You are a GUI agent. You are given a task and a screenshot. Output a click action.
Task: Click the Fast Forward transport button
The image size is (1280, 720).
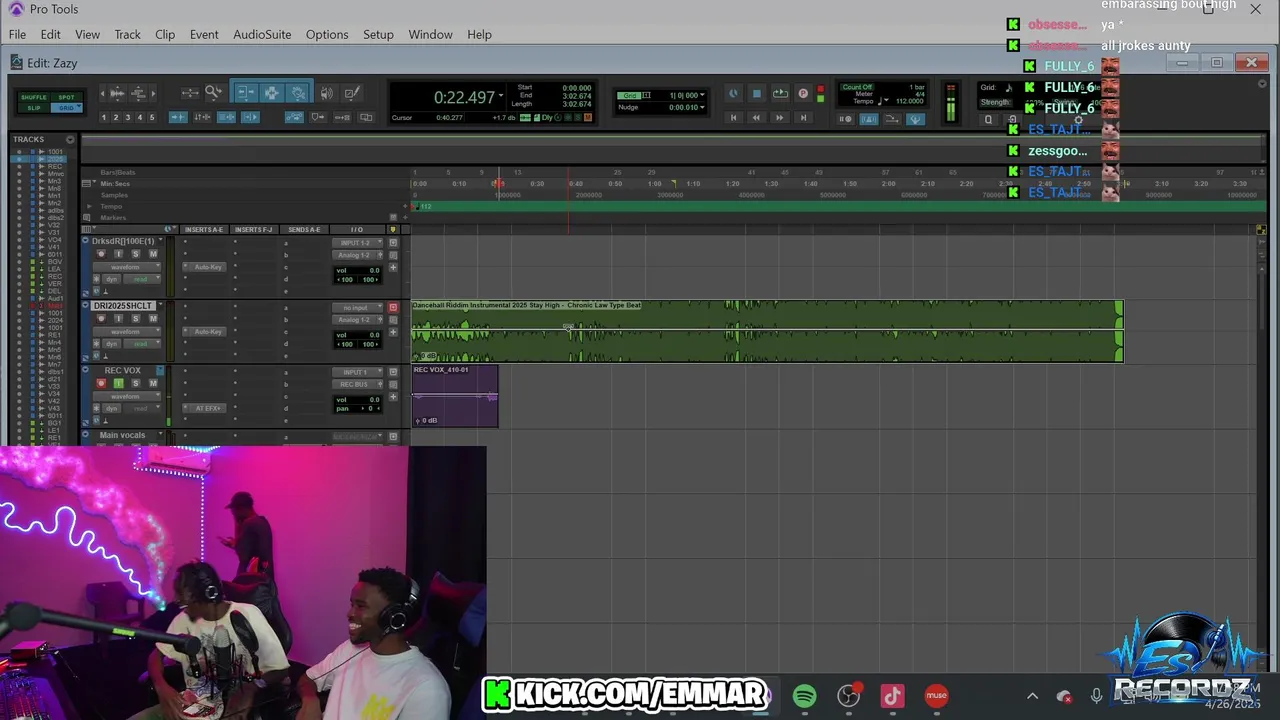tap(779, 117)
